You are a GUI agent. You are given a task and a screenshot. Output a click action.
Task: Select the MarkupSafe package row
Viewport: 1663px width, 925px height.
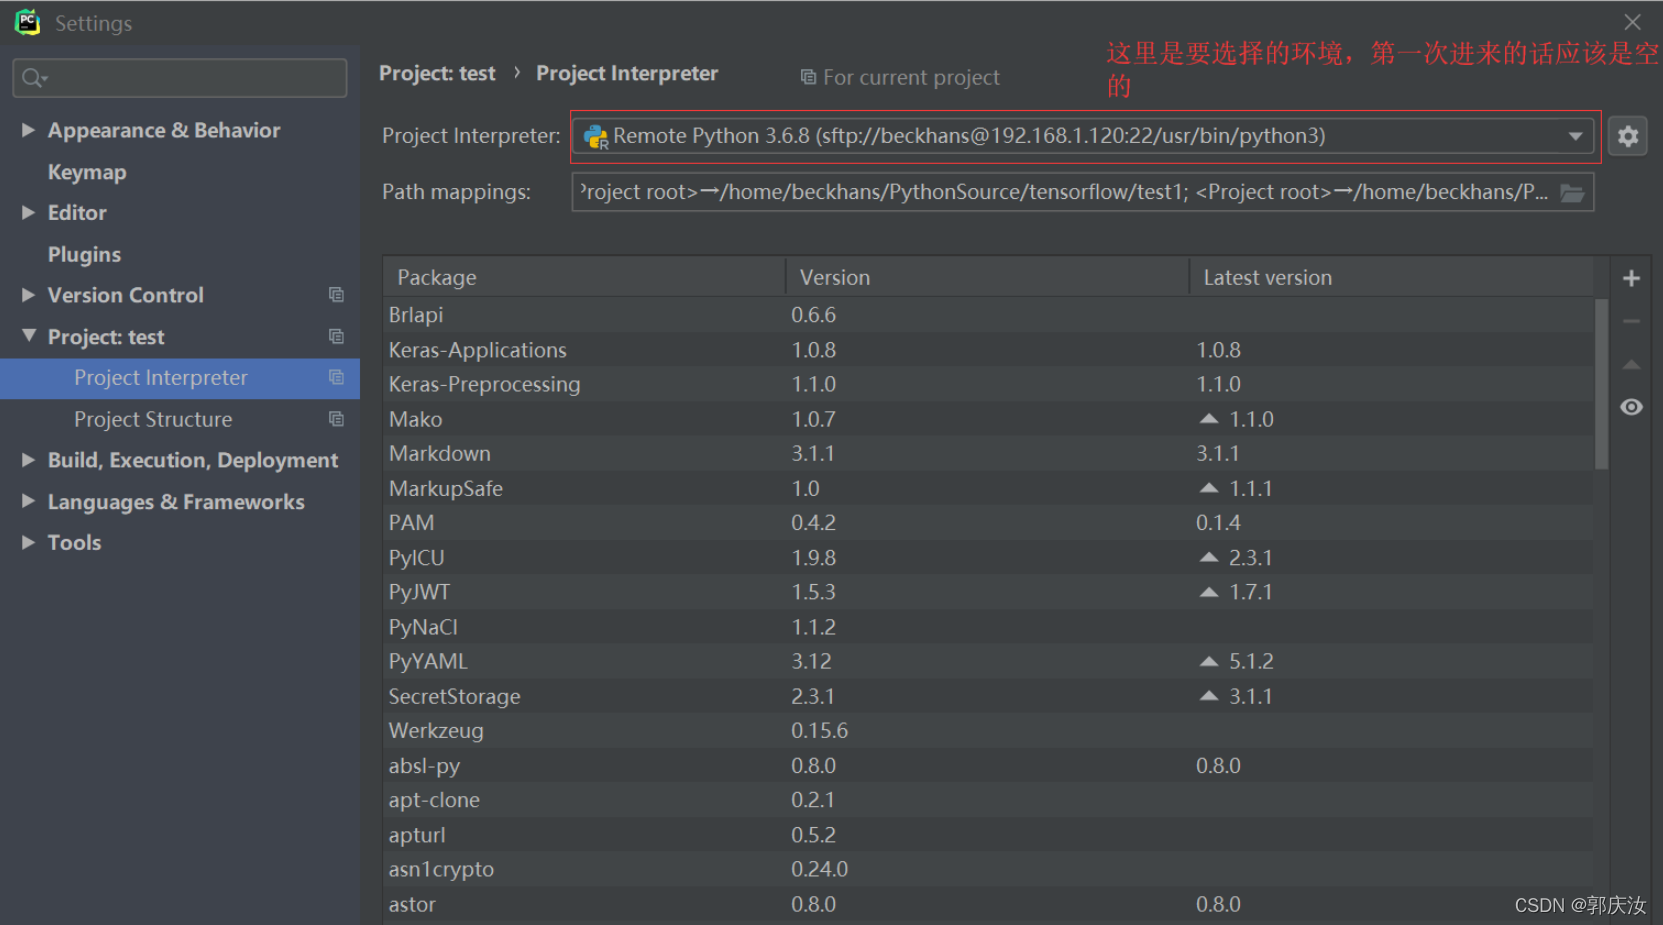988,488
